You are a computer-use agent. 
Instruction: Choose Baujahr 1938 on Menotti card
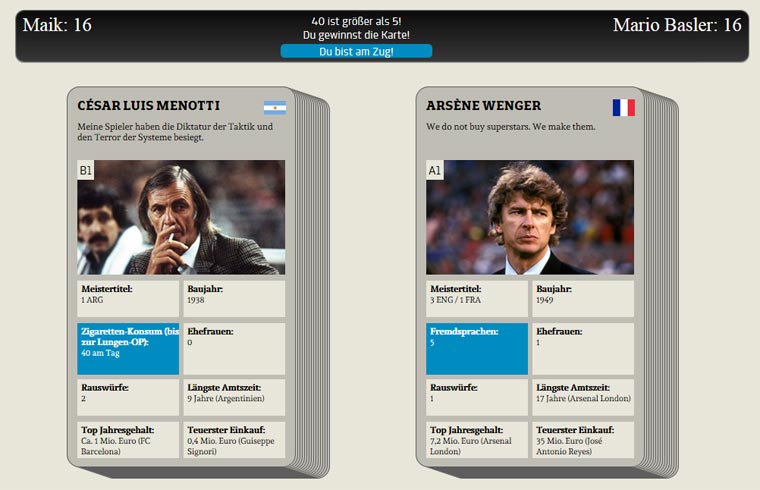[x=234, y=298]
